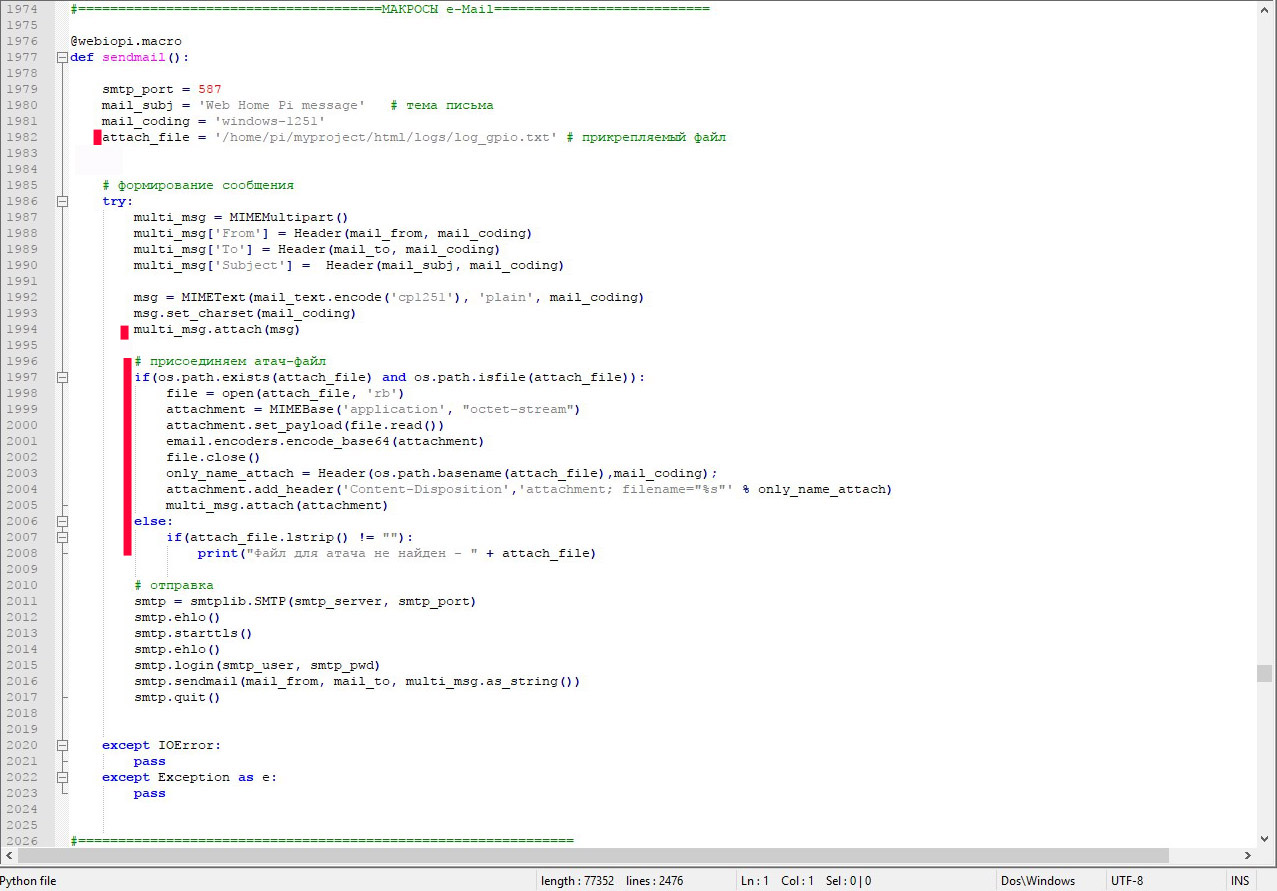Click line number 1974 in the margin
Screen dimensions: 1277x891
(x=22, y=9)
